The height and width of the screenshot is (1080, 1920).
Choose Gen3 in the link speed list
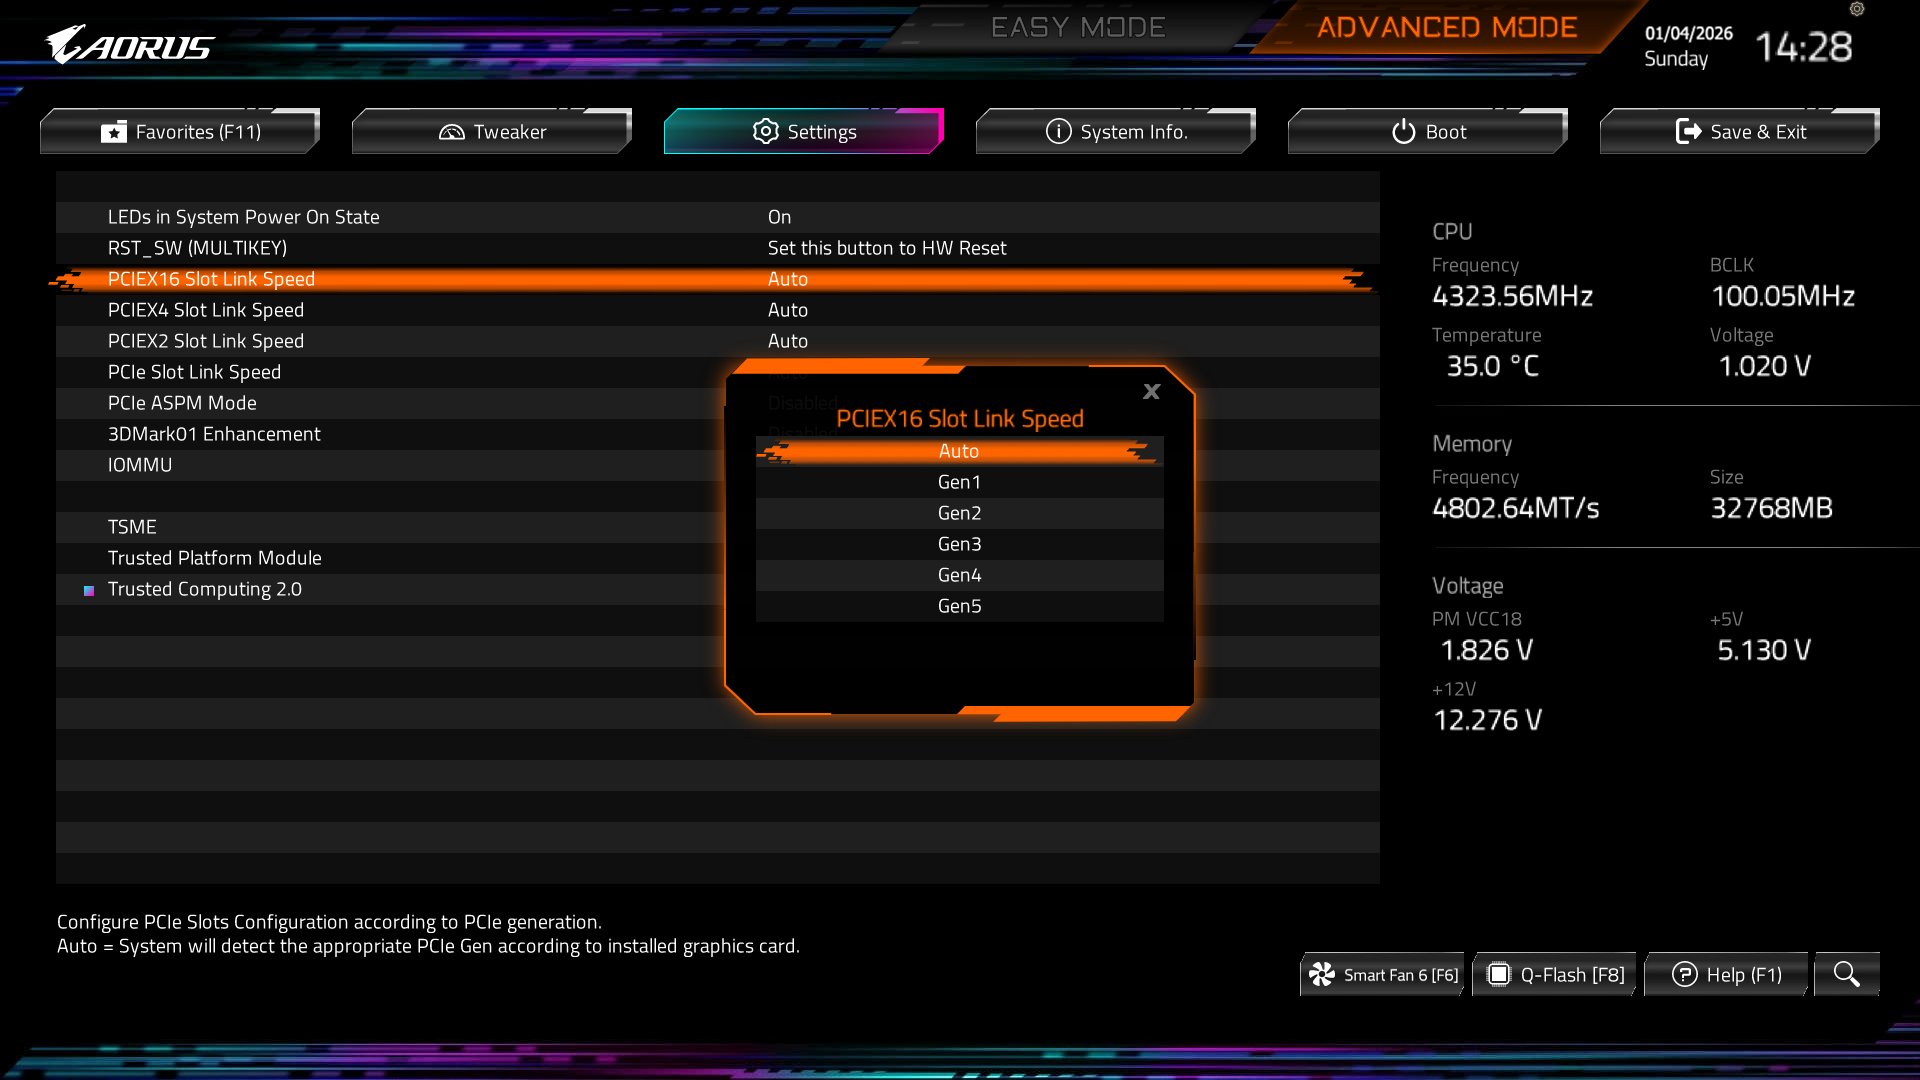(959, 544)
